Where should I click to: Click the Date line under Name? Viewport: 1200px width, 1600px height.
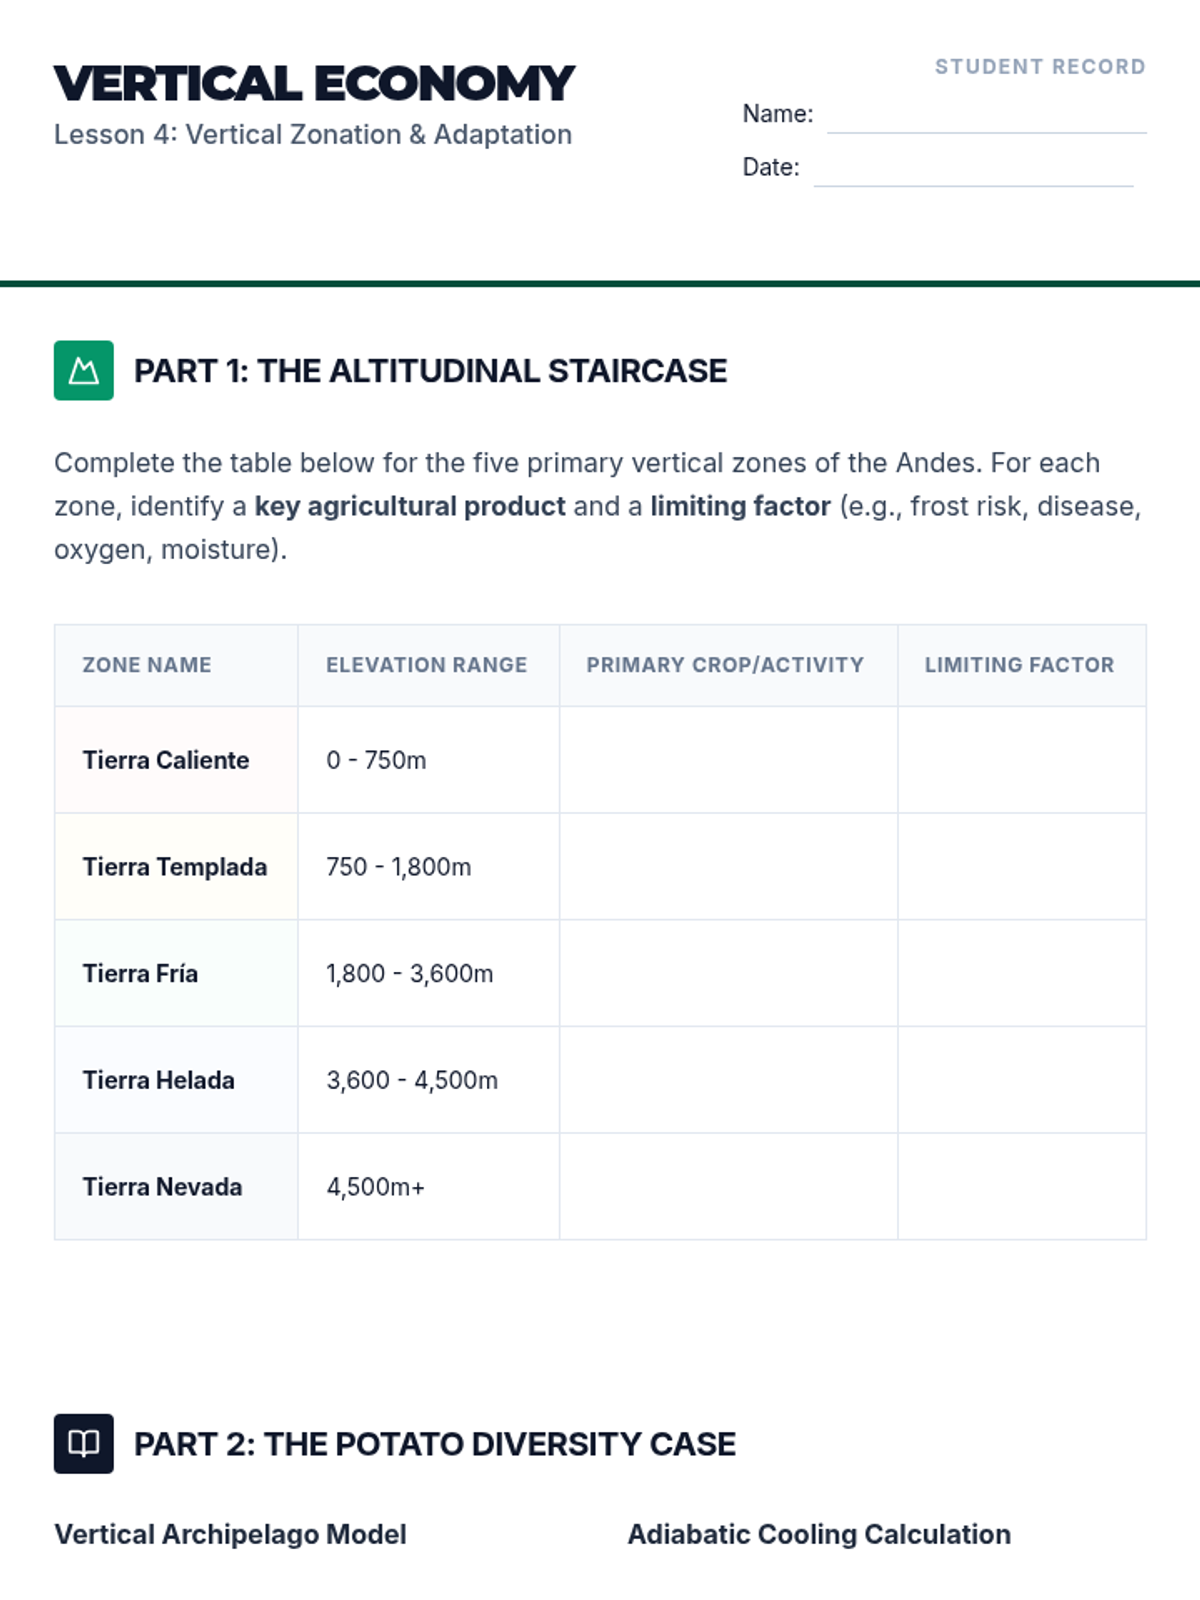click(973, 169)
